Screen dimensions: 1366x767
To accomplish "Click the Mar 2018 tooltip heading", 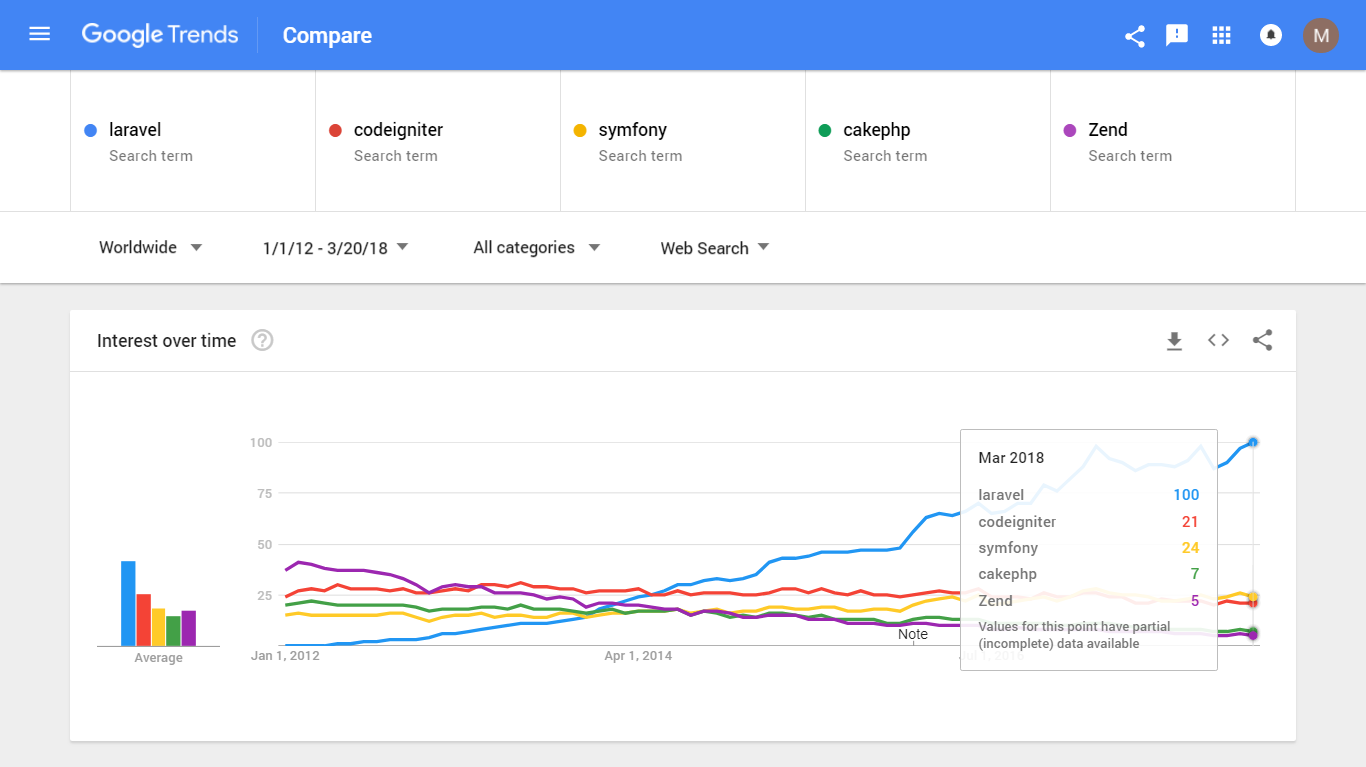I will pyautogui.click(x=1011, y=458).
